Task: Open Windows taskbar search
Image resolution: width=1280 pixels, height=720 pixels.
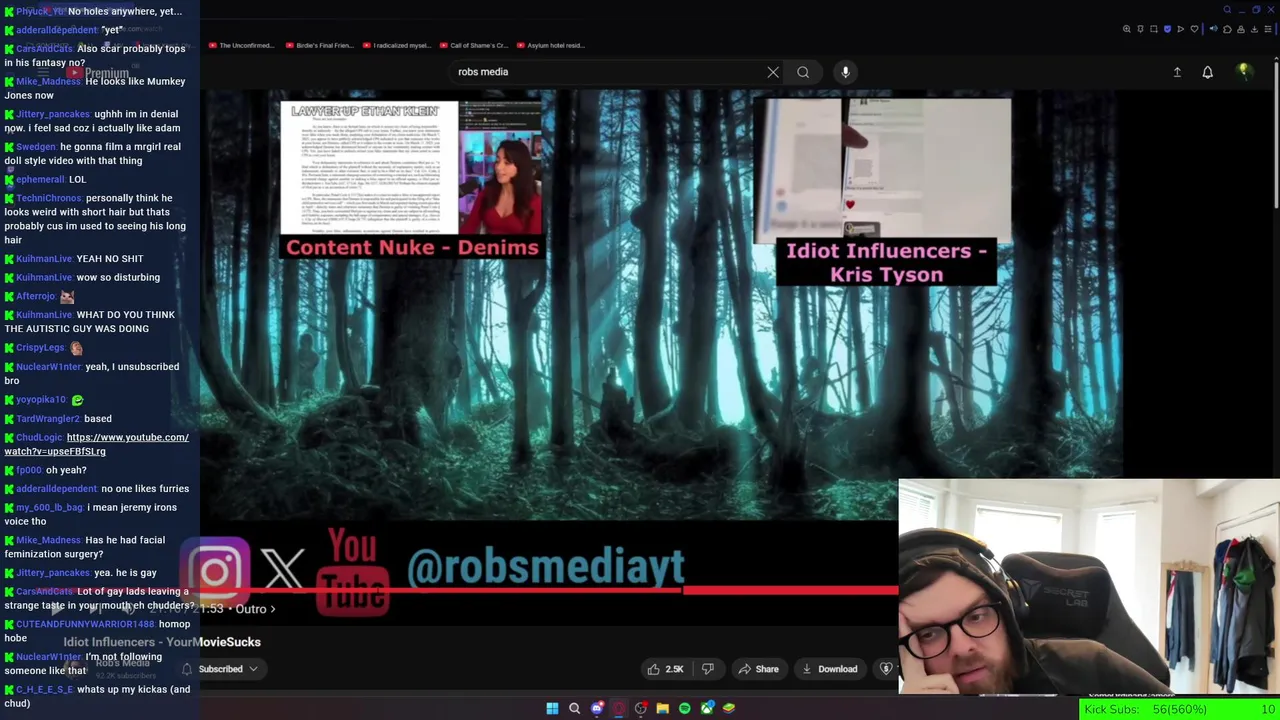Action: pyautogui.click(x=574, y=708)
